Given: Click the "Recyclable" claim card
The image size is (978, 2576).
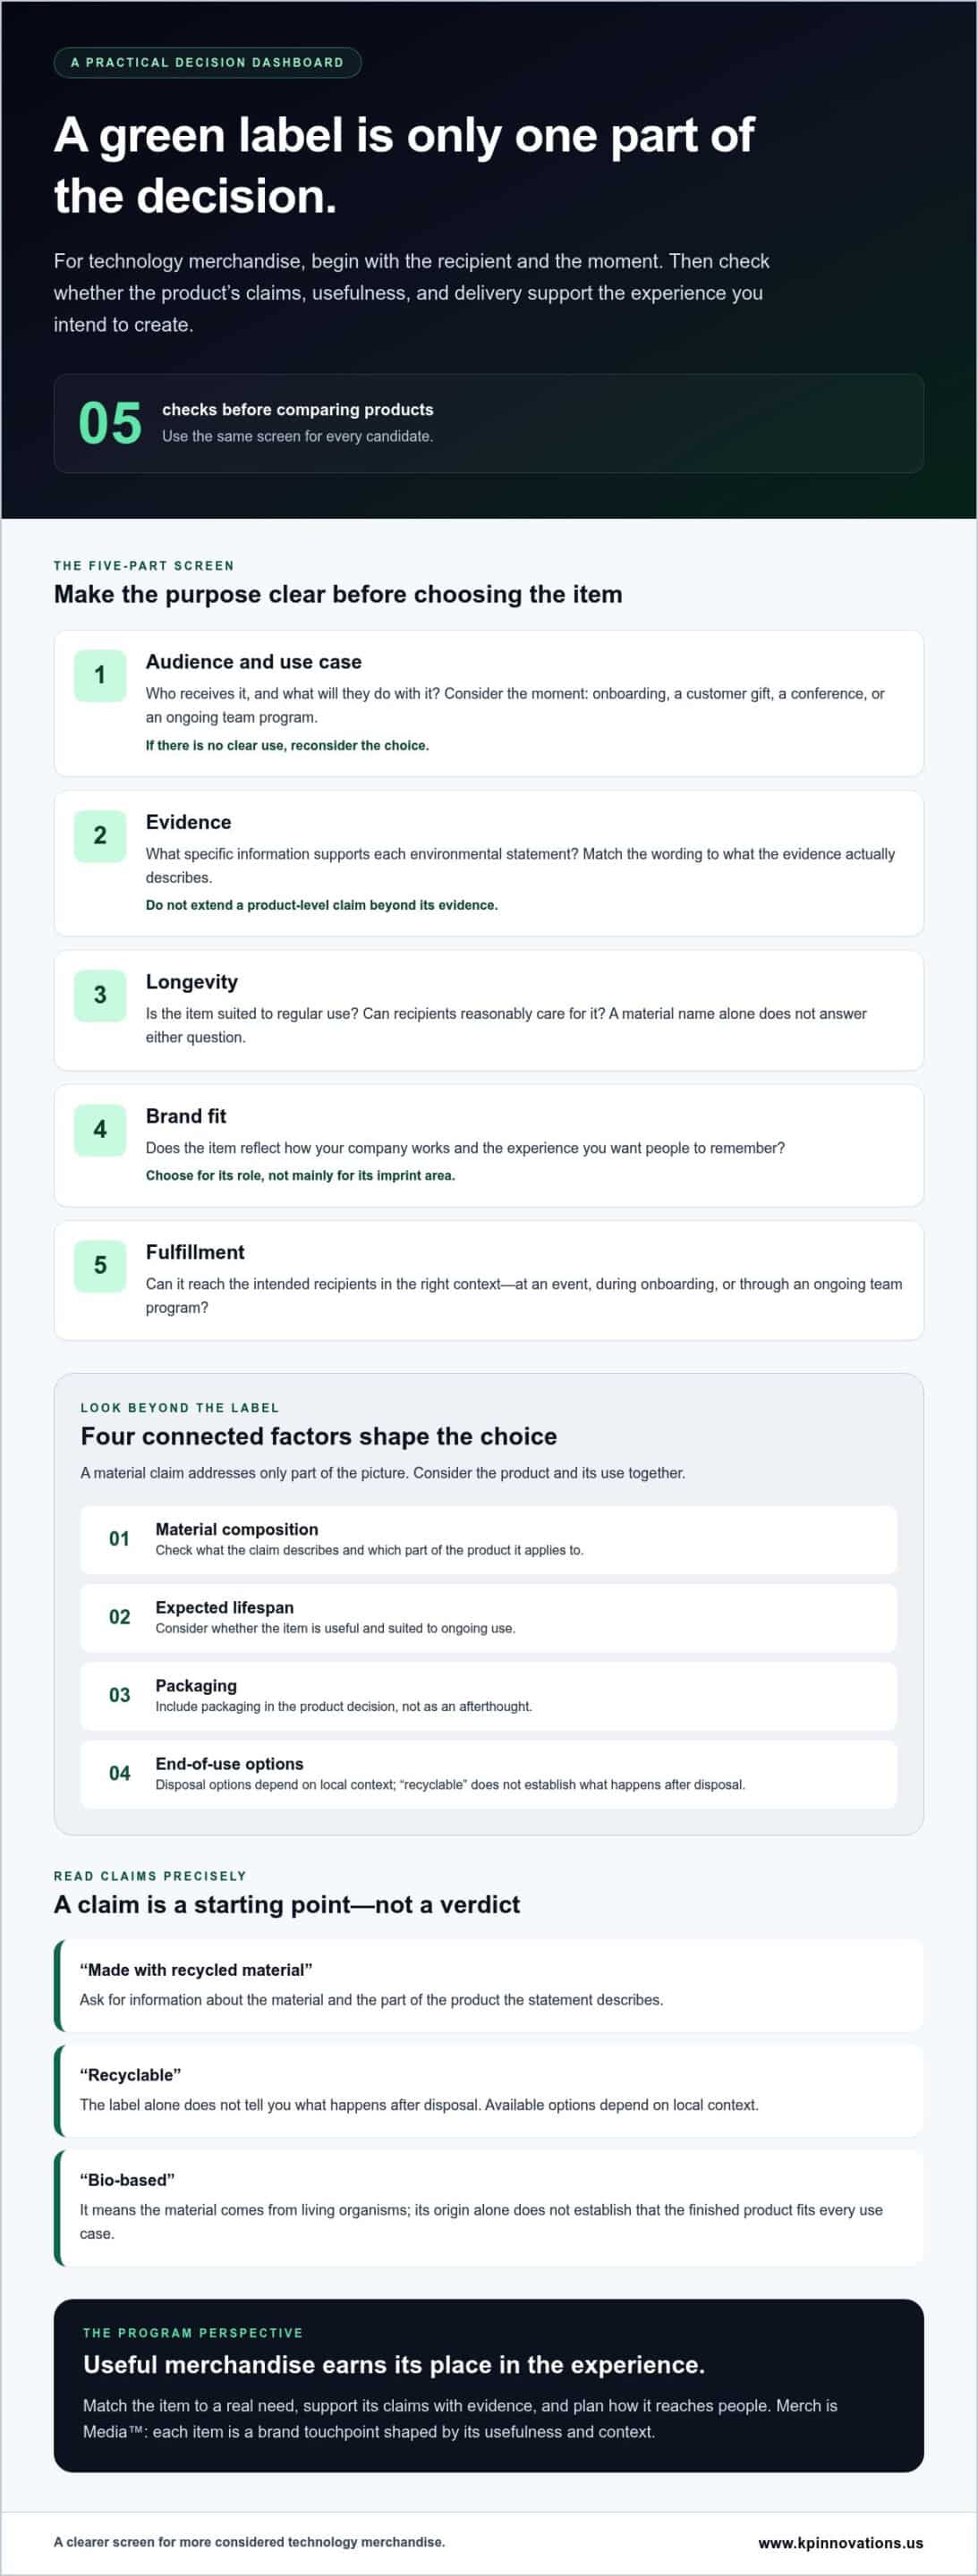Looking at the screenshot, I should pos(489,2090).
